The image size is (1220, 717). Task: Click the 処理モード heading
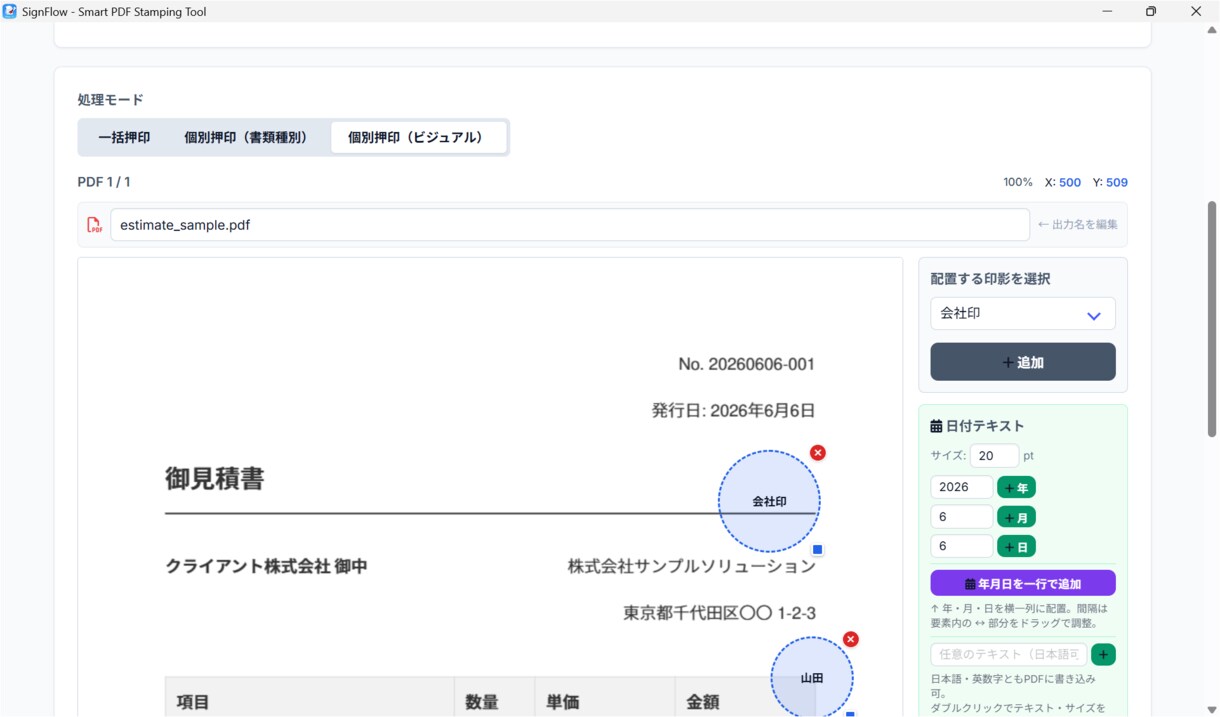point(110,100)
